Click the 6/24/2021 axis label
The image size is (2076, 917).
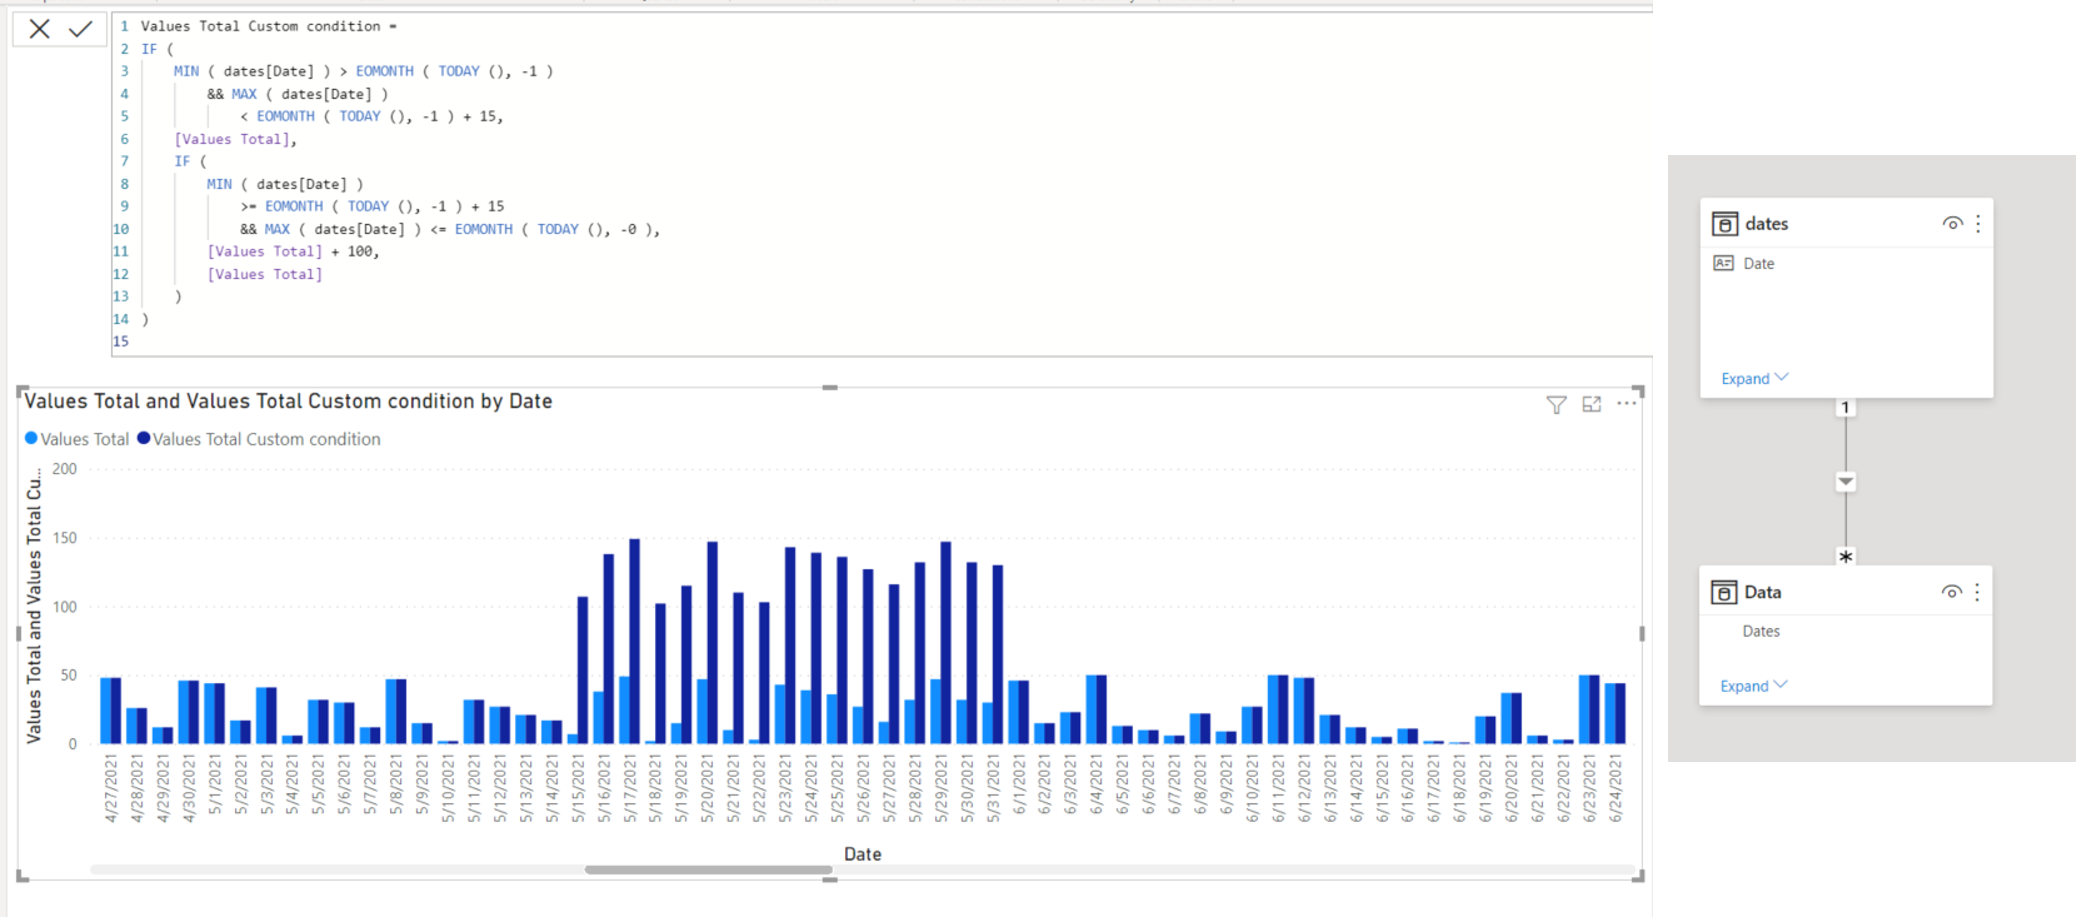tap(1614, 790)
